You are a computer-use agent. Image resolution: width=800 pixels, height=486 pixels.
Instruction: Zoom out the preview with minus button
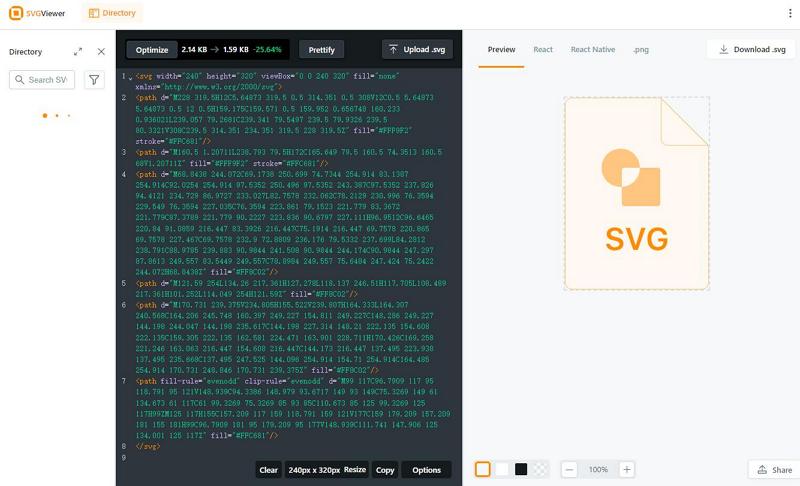[x=569, y=469]
